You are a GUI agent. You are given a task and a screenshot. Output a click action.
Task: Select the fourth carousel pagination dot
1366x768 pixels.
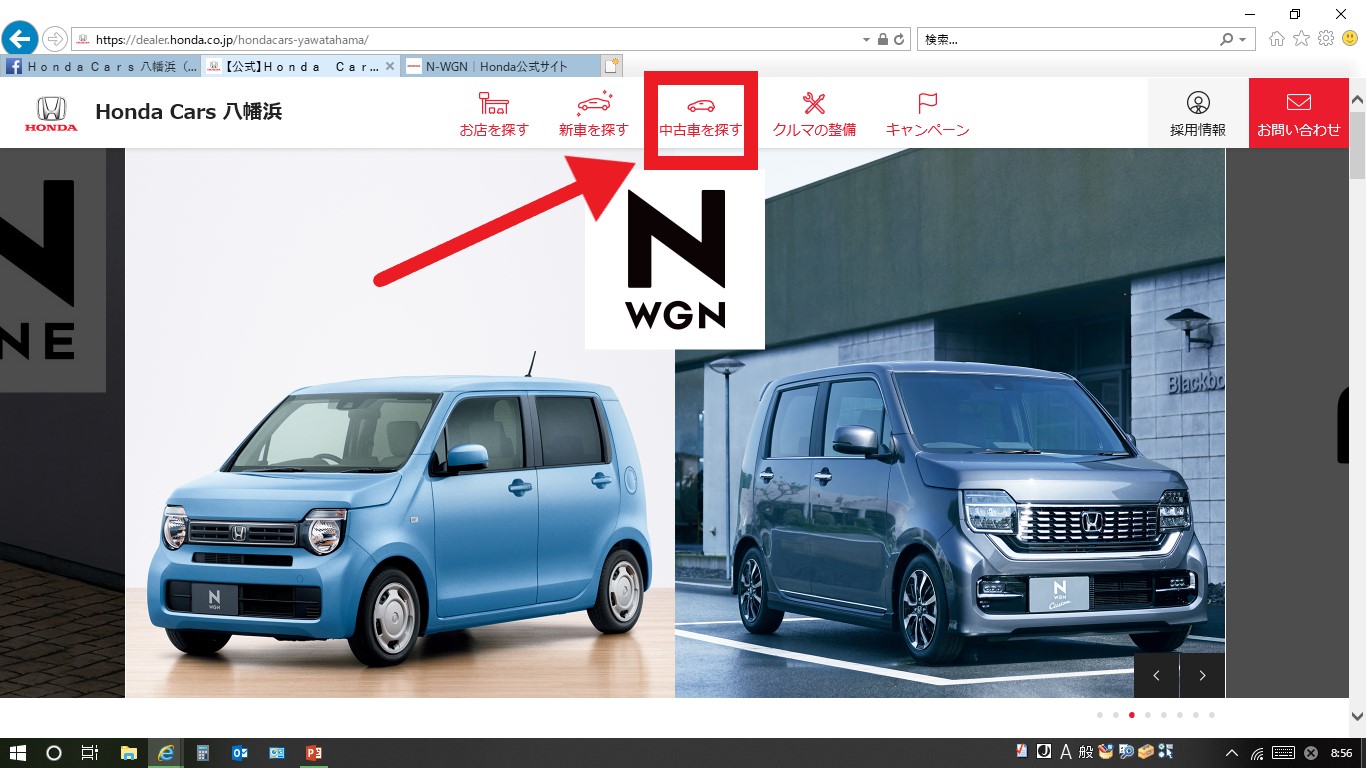[1148, 715]
